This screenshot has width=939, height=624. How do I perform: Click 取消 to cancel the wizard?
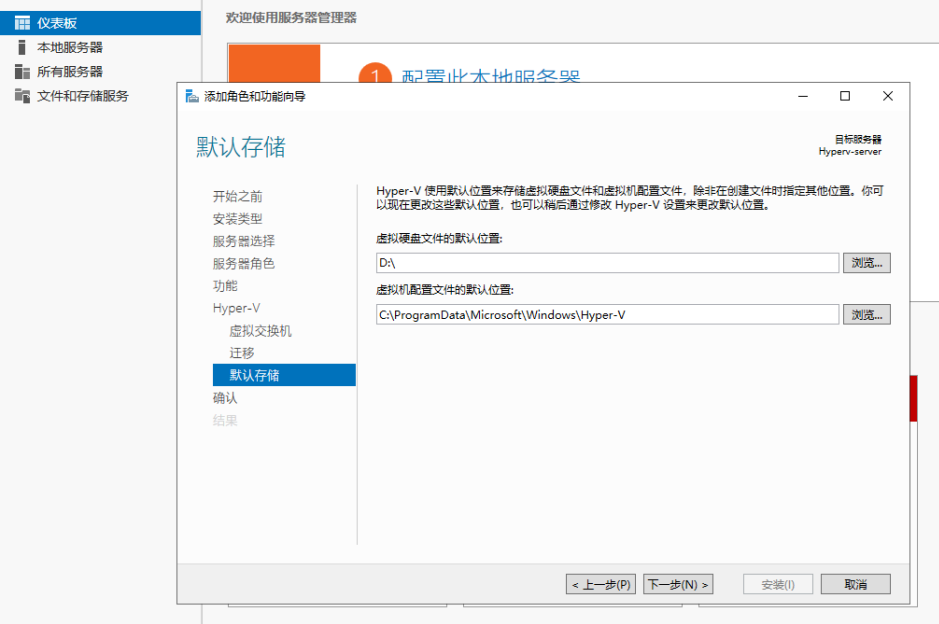click(x=855, y=584)
